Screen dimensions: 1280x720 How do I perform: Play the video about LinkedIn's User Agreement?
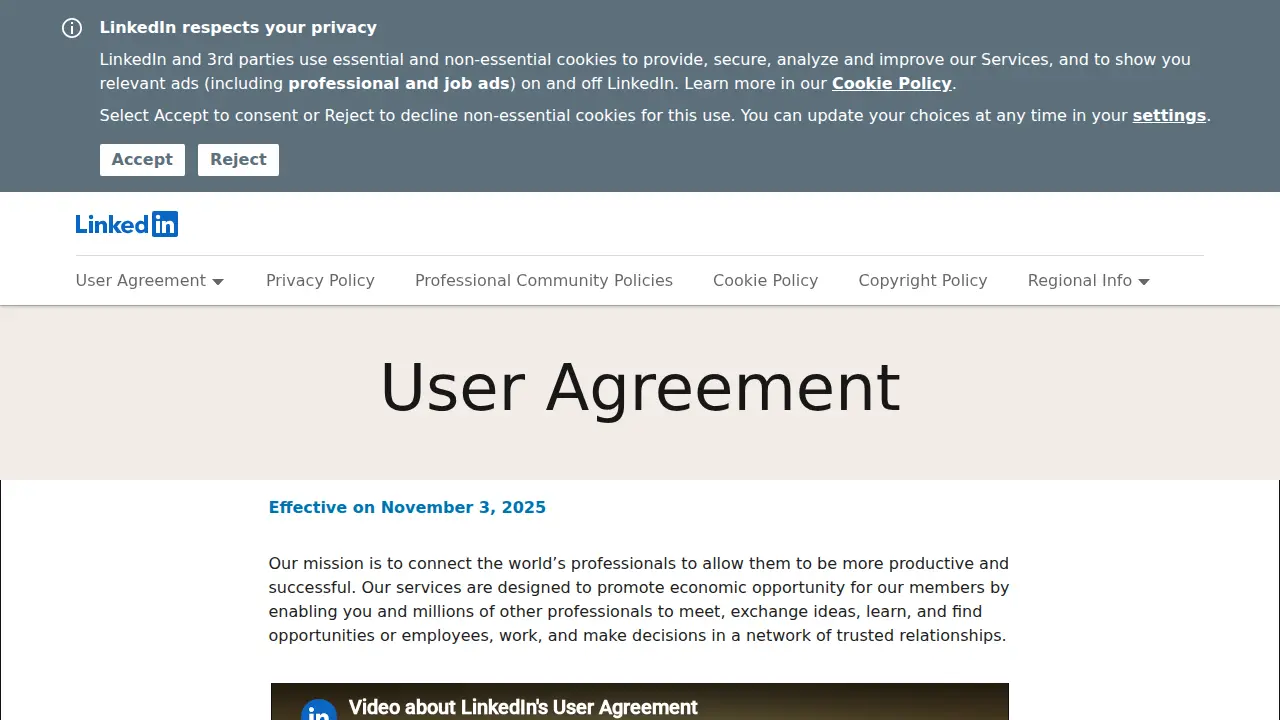640,702
